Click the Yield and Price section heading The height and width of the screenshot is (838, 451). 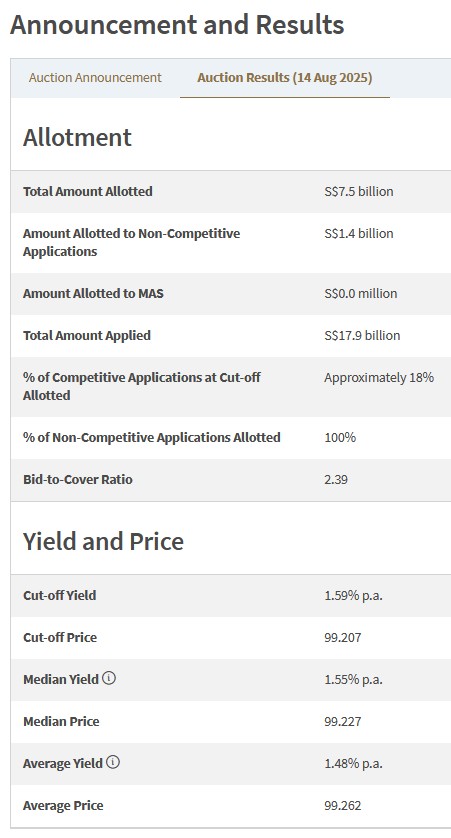(103, 541)
